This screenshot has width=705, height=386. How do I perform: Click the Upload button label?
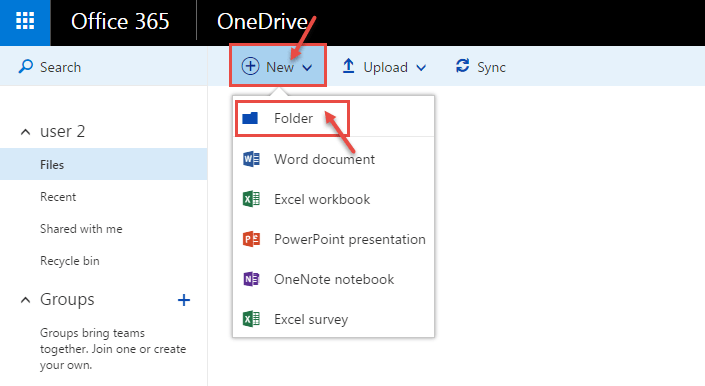click(x=385, y=67)
